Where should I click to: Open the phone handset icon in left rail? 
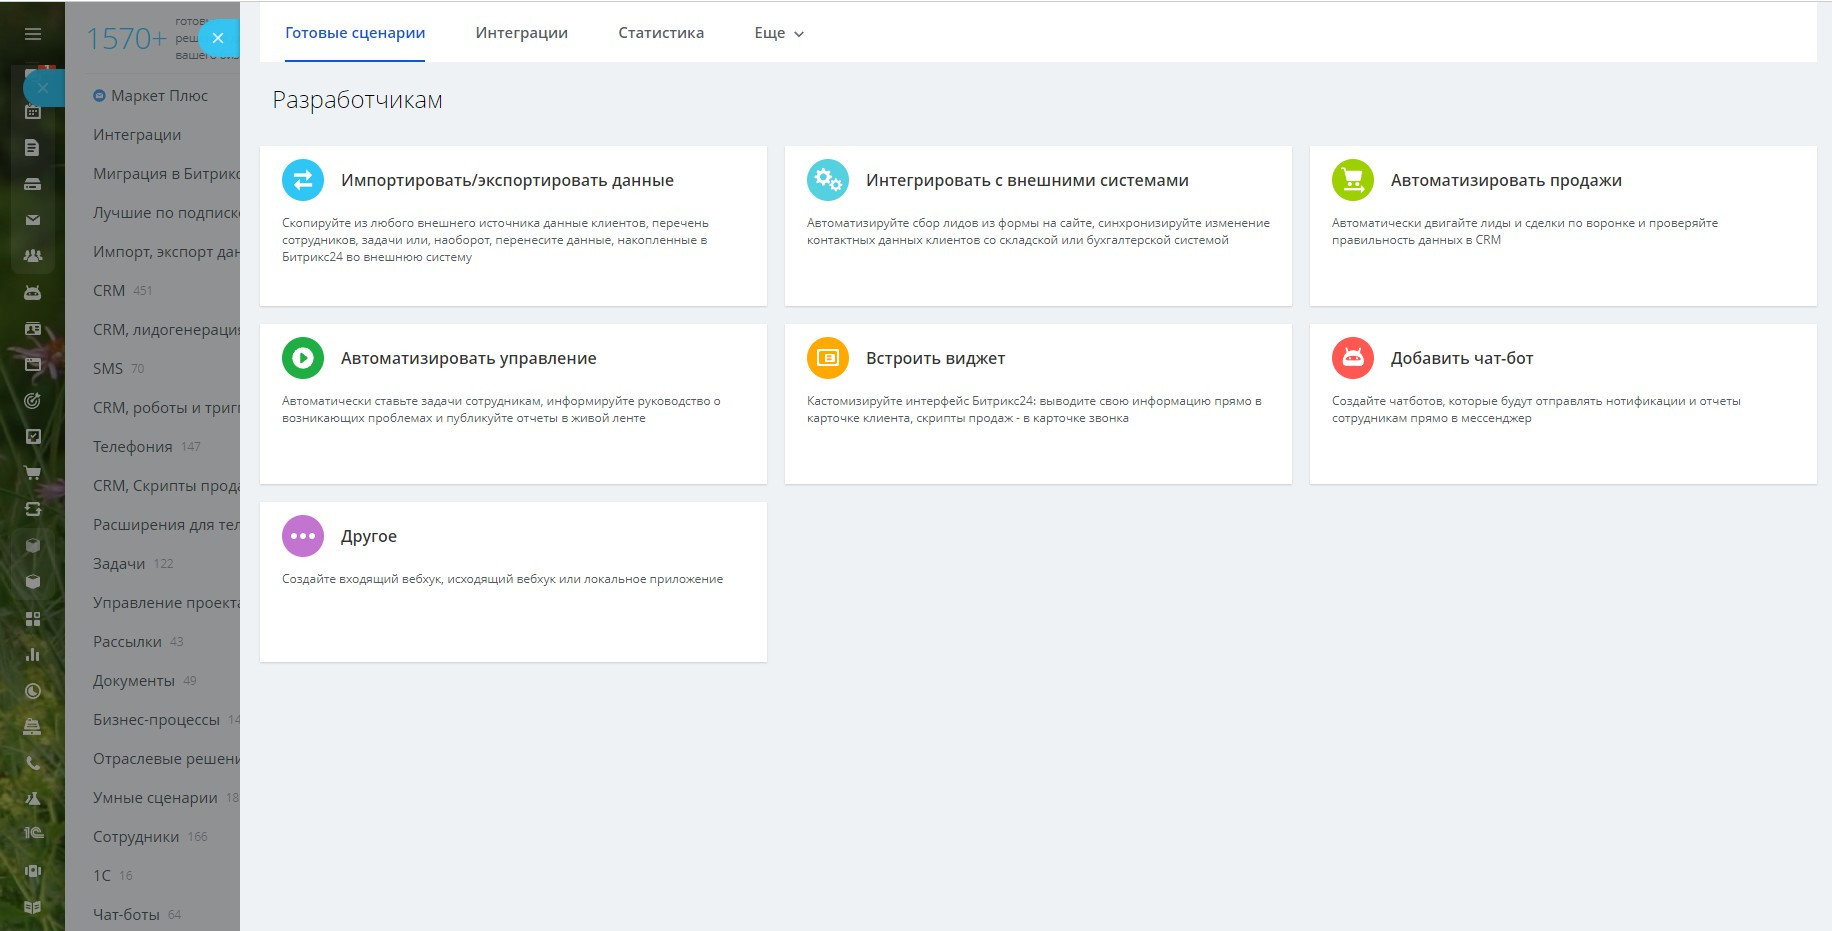tap(33, 763)
